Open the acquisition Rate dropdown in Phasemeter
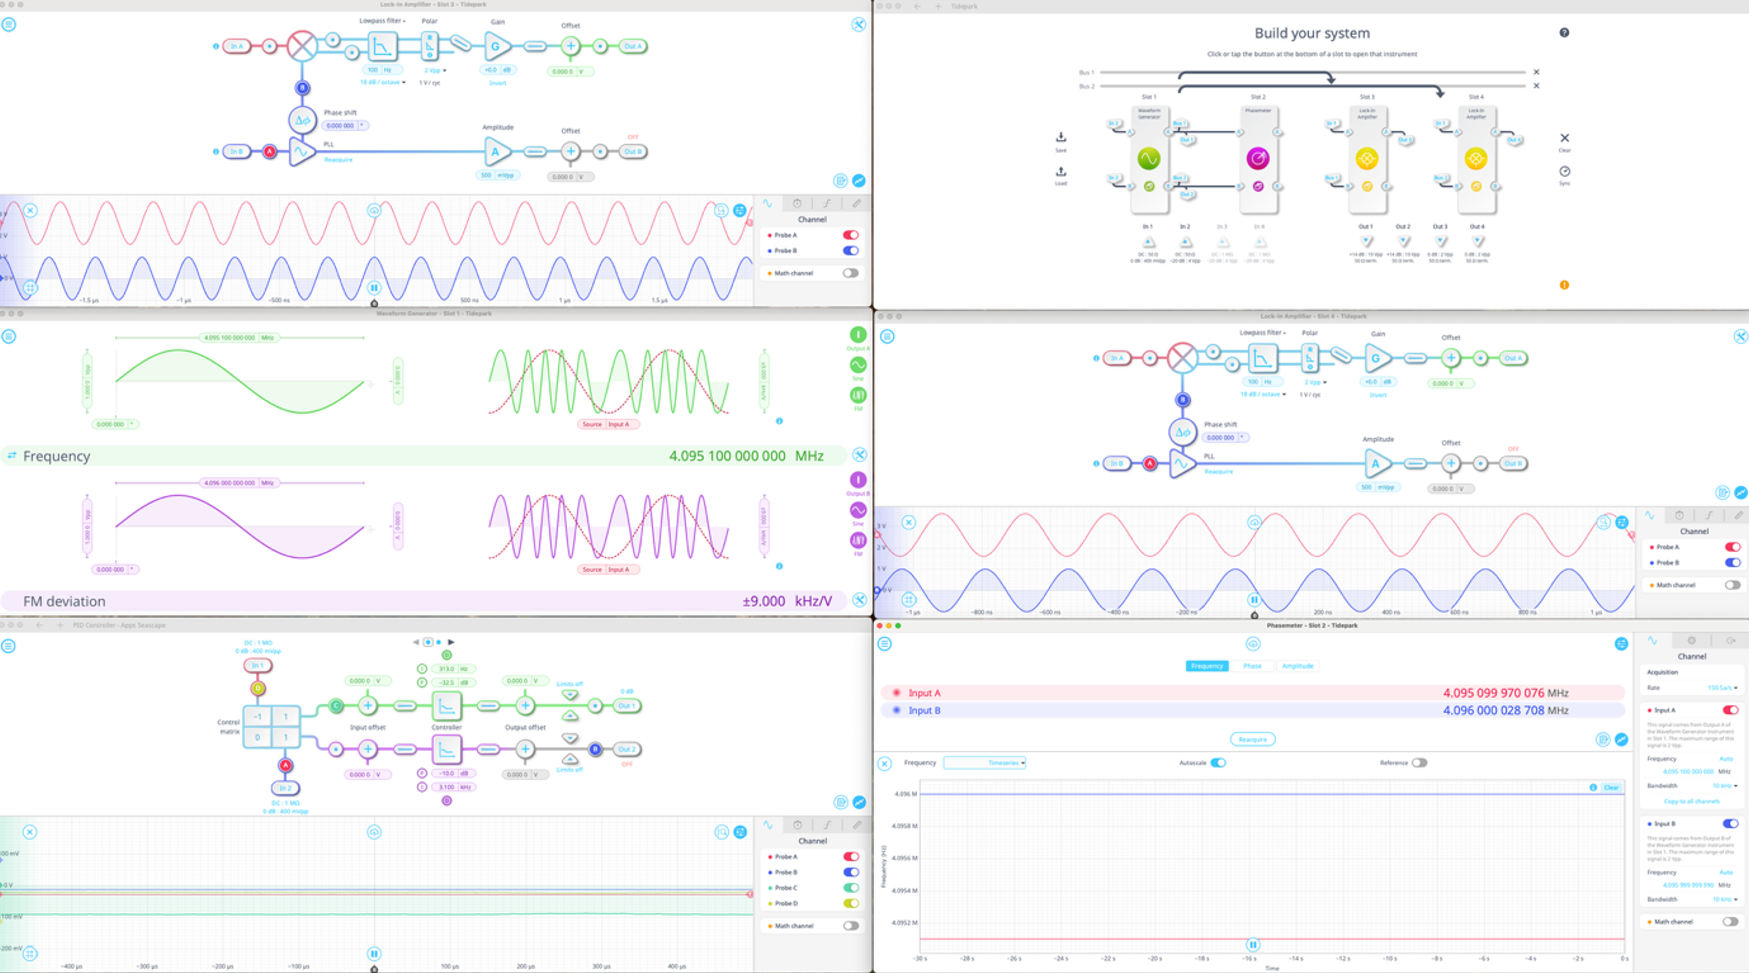This screenshot has width=1749, height=973. (x=1722, y=688)
